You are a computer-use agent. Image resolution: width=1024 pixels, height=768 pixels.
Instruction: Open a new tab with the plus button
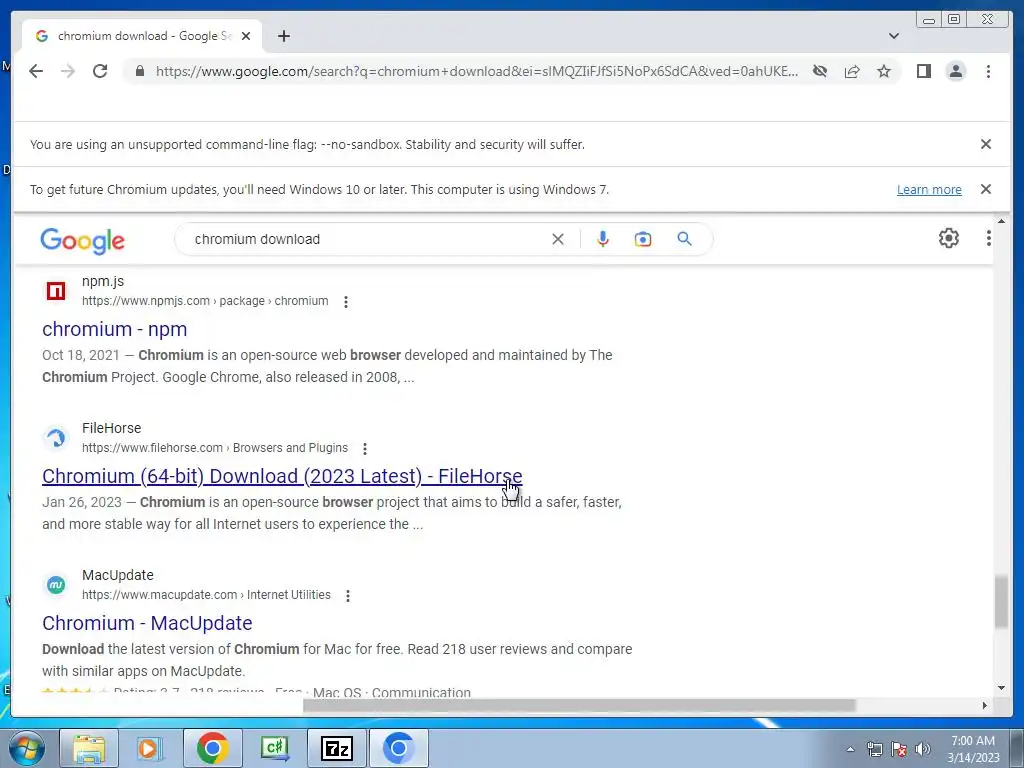(283, 36)
